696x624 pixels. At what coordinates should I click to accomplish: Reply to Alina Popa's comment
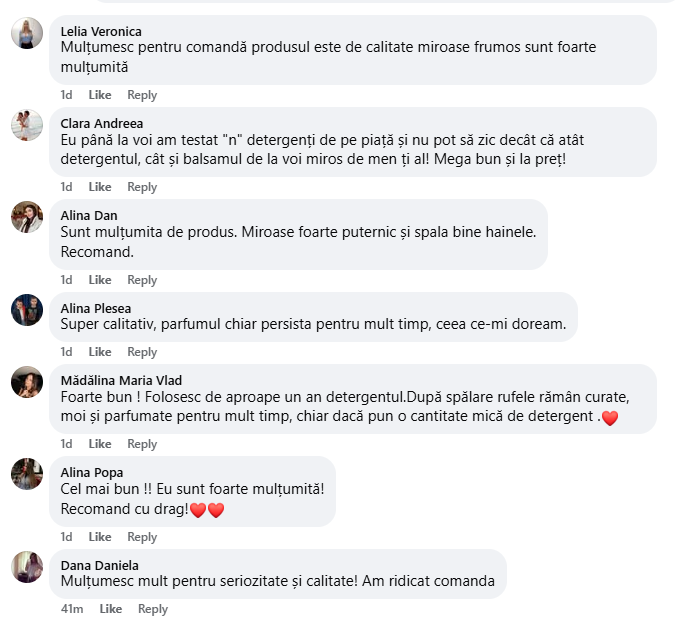[142, 537]
